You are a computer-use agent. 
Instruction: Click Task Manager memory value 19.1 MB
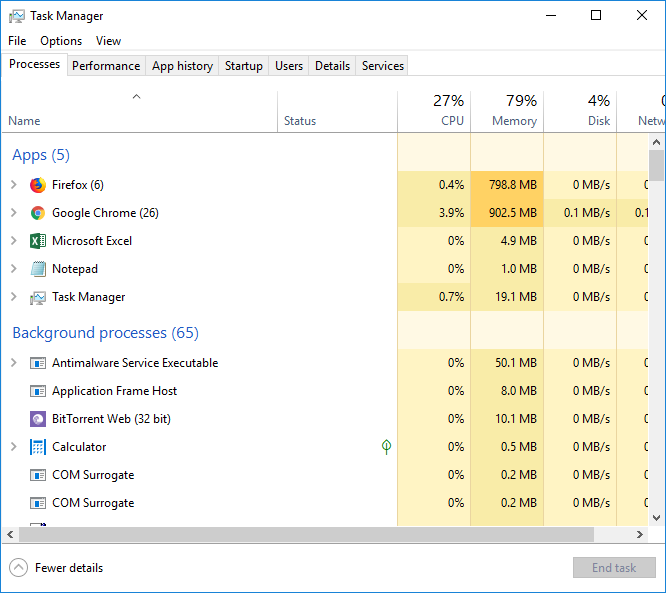(516, 297)
